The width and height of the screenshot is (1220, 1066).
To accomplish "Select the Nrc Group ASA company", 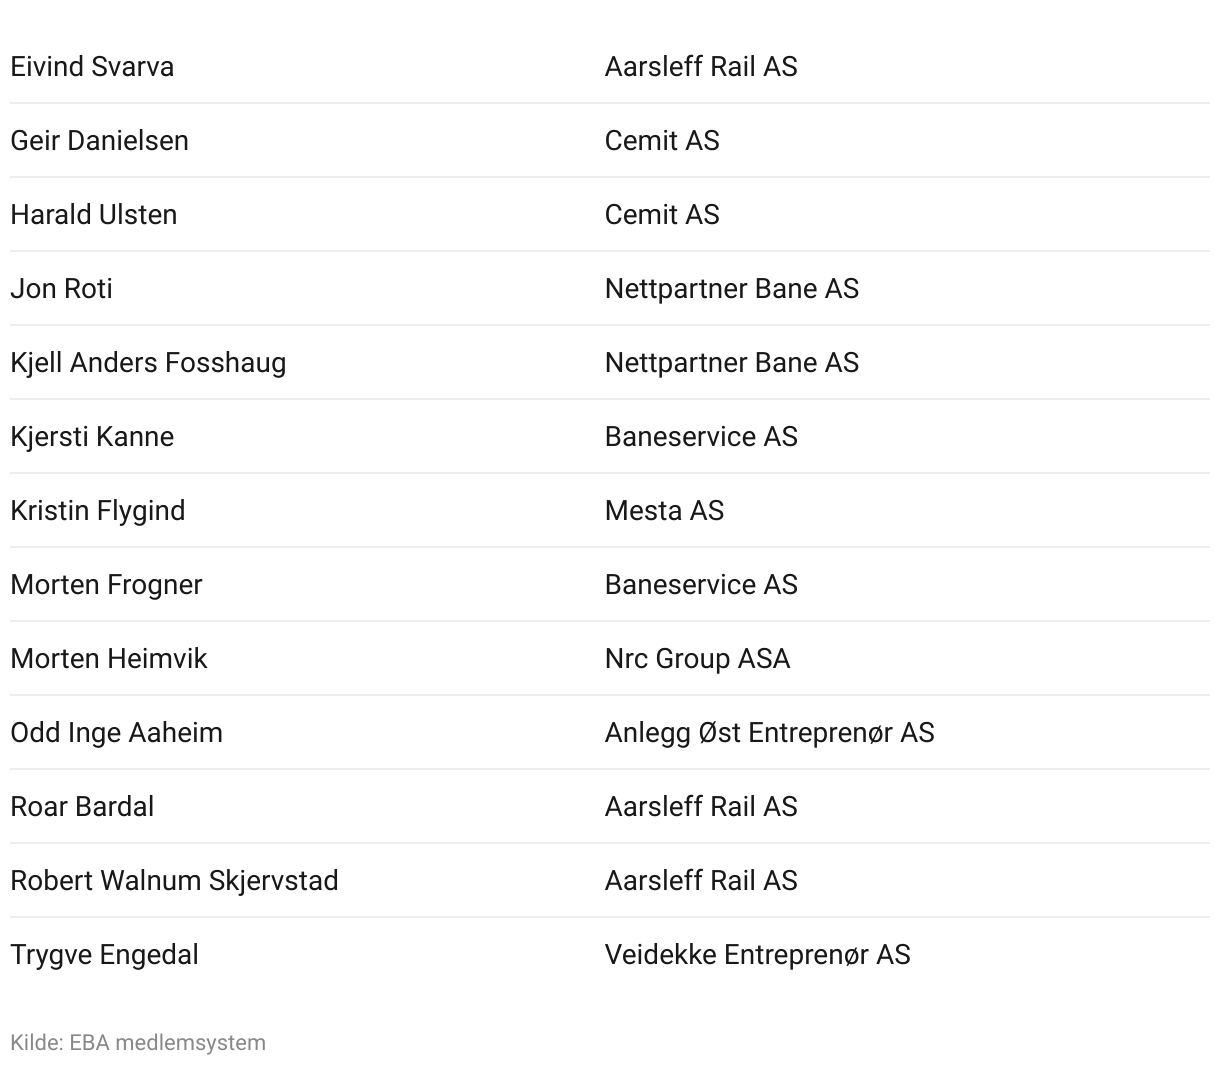I will click(697, 659).
